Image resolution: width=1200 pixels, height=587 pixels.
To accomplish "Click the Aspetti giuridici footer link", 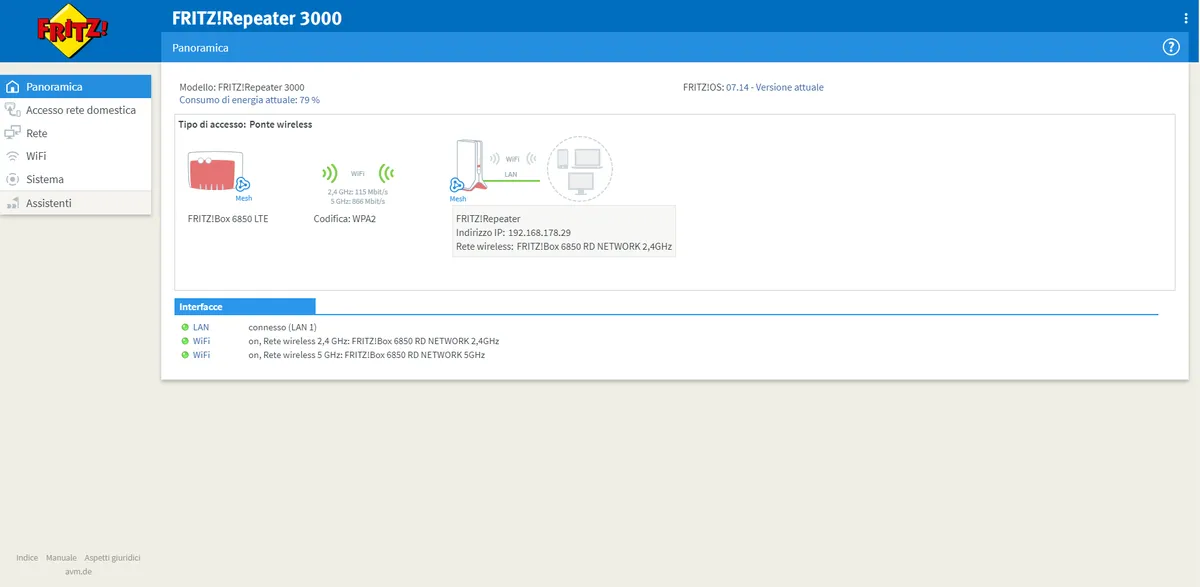I will coord(112,557).
